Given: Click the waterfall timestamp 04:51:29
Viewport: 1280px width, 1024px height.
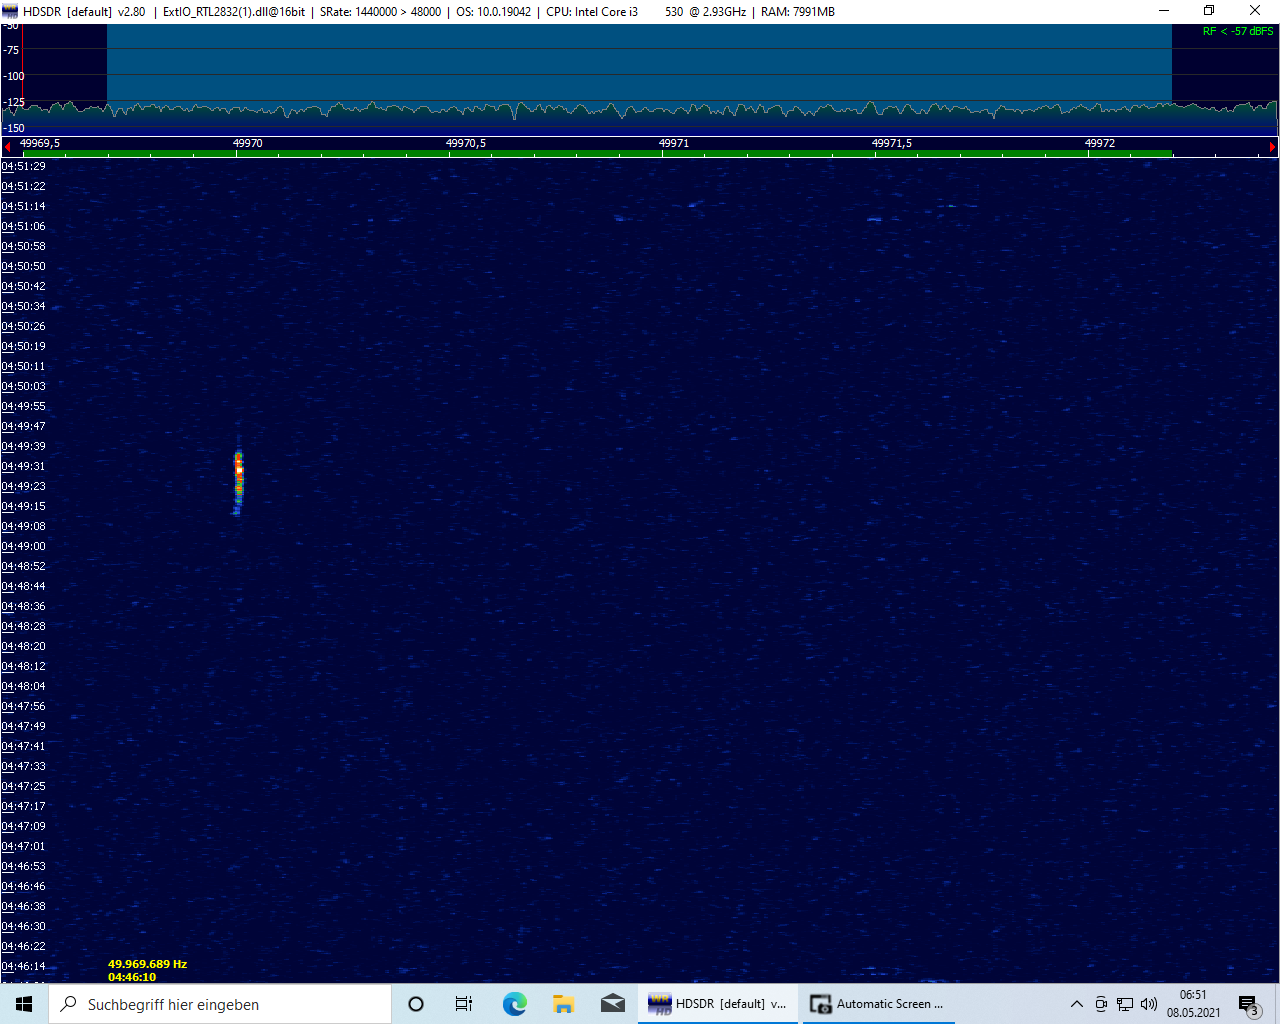Looking at the screenshot, I should coord(23,166).
